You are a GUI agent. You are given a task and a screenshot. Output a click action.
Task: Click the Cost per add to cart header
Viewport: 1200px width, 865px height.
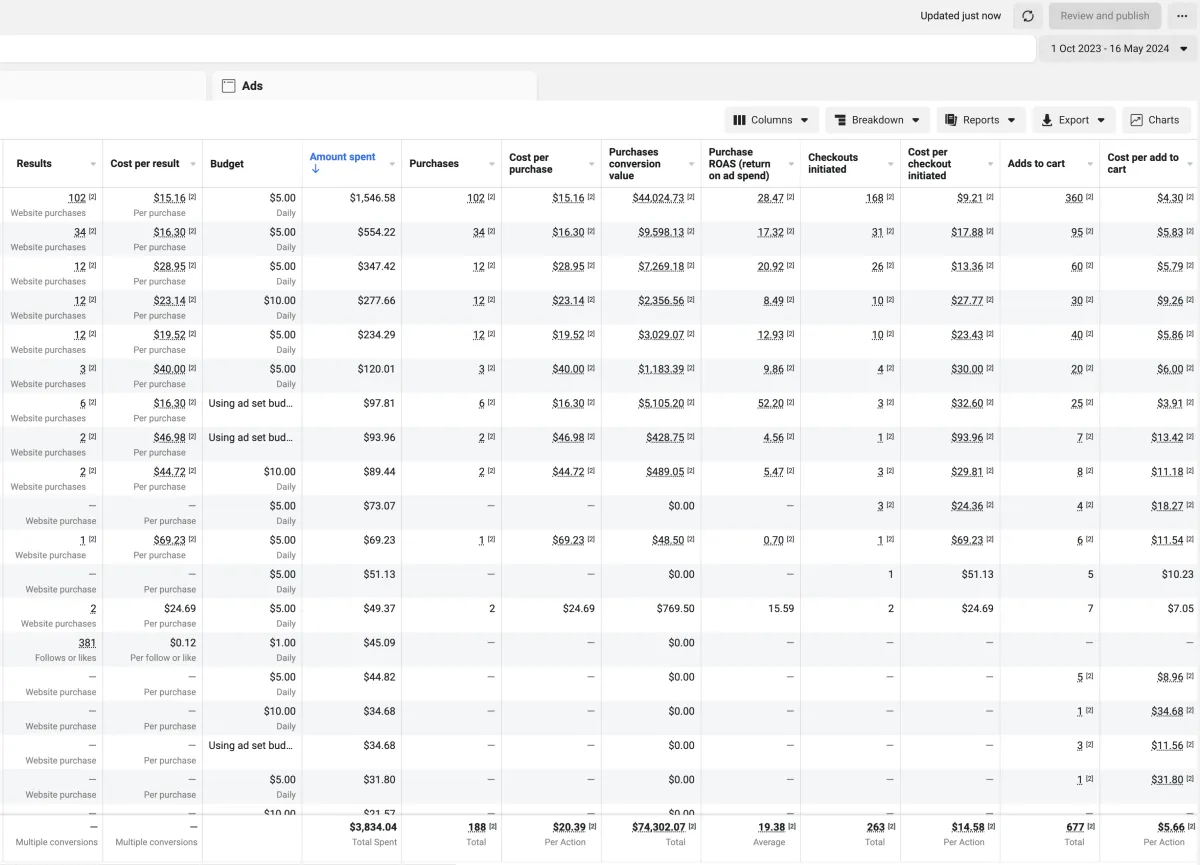(x=1143, y=164)
